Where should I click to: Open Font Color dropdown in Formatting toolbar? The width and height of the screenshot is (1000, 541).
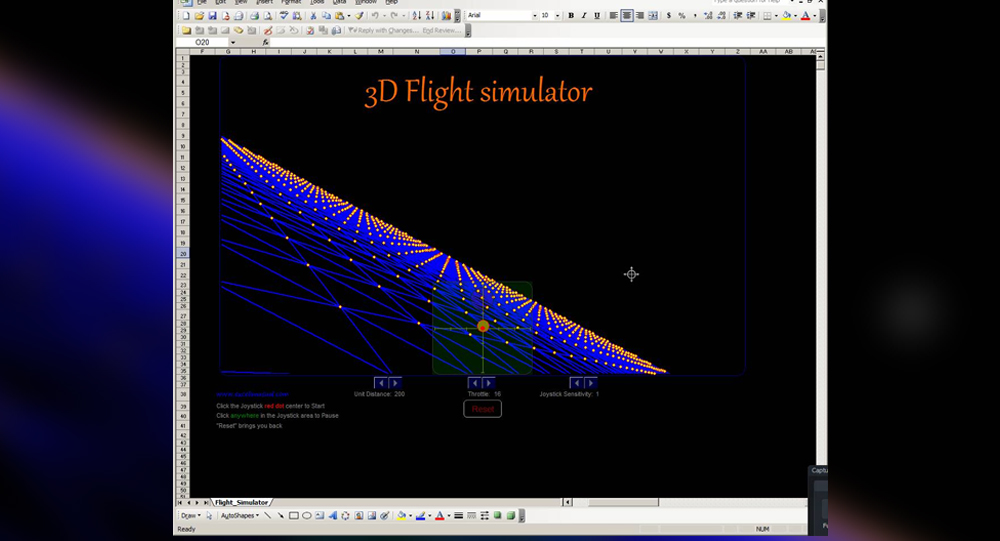coord(814,15)
